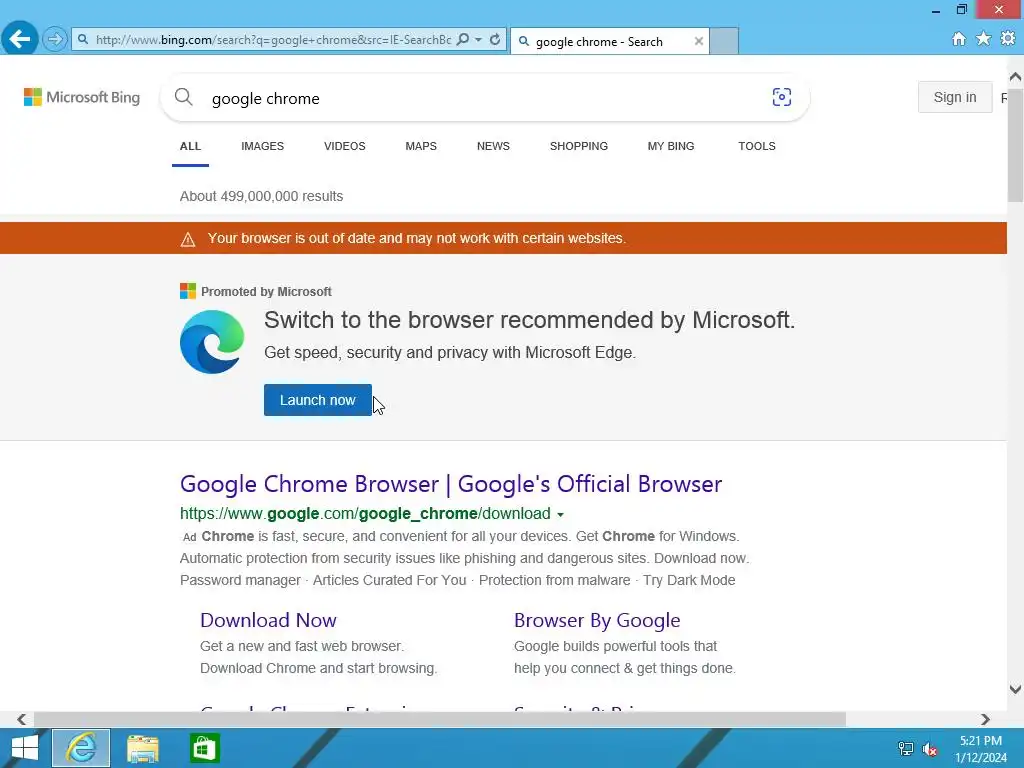Open the Home page icon

click(x=959, y=39)
